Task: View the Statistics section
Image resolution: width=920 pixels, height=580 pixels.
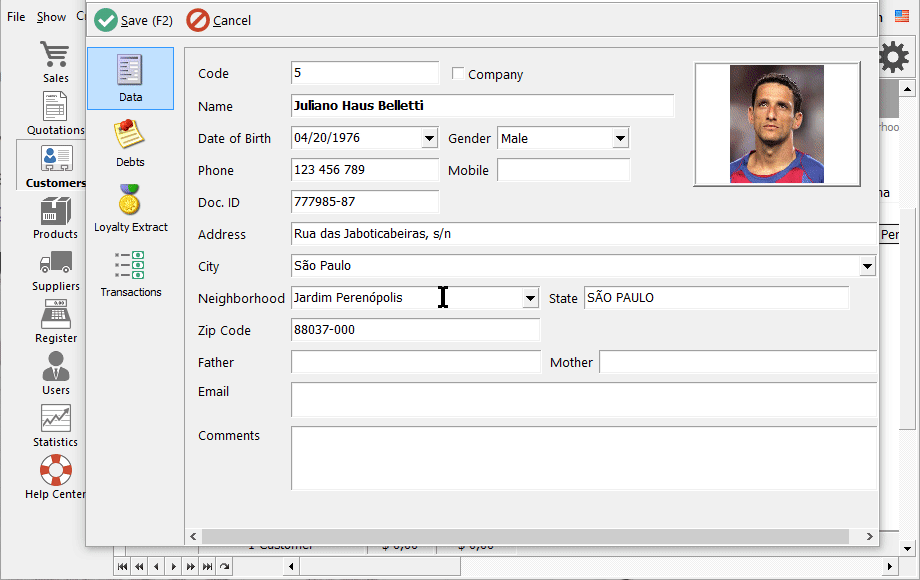Action: tap(55, 425)
